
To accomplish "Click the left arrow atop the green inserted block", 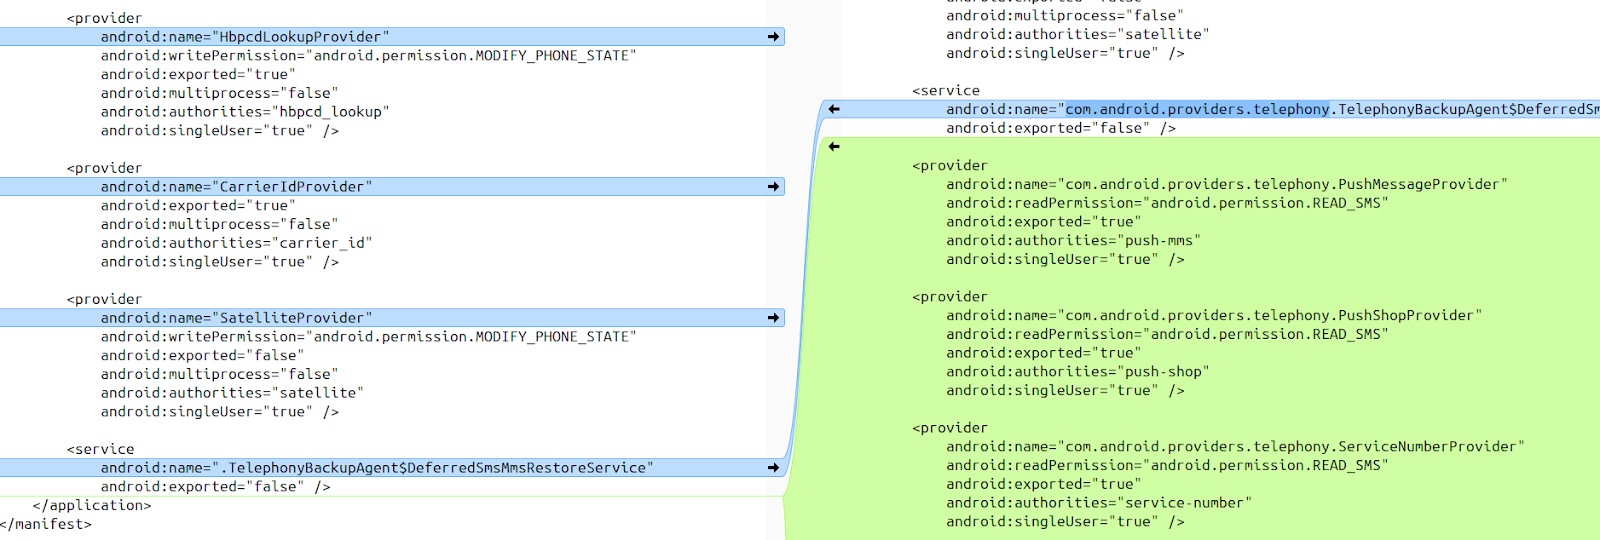I will click(x=834, y=147).
